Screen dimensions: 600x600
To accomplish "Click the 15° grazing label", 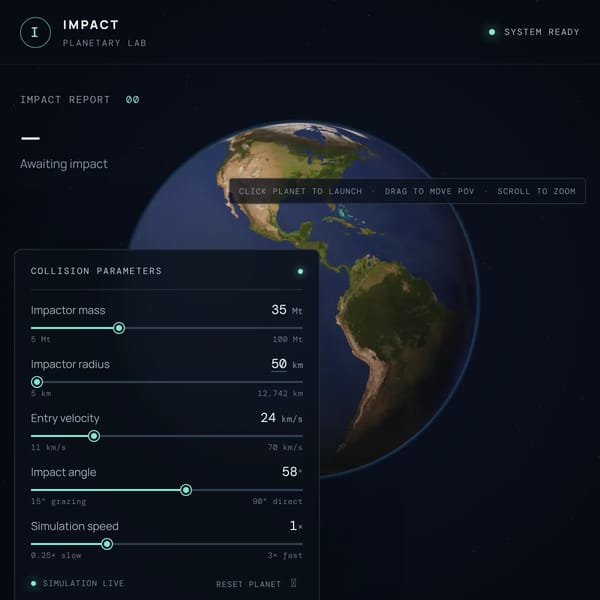I will 59,501.
